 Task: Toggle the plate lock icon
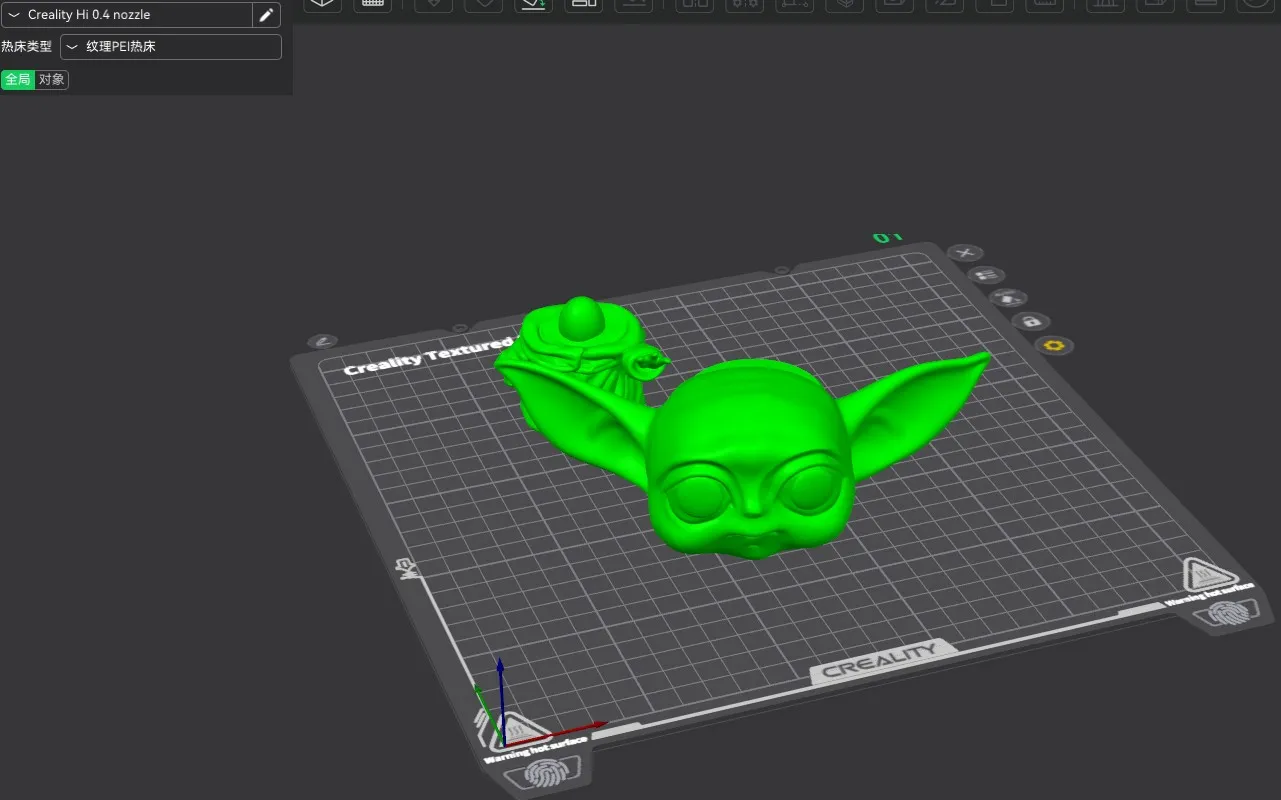pyautogui.click(x=1030, y=322)
